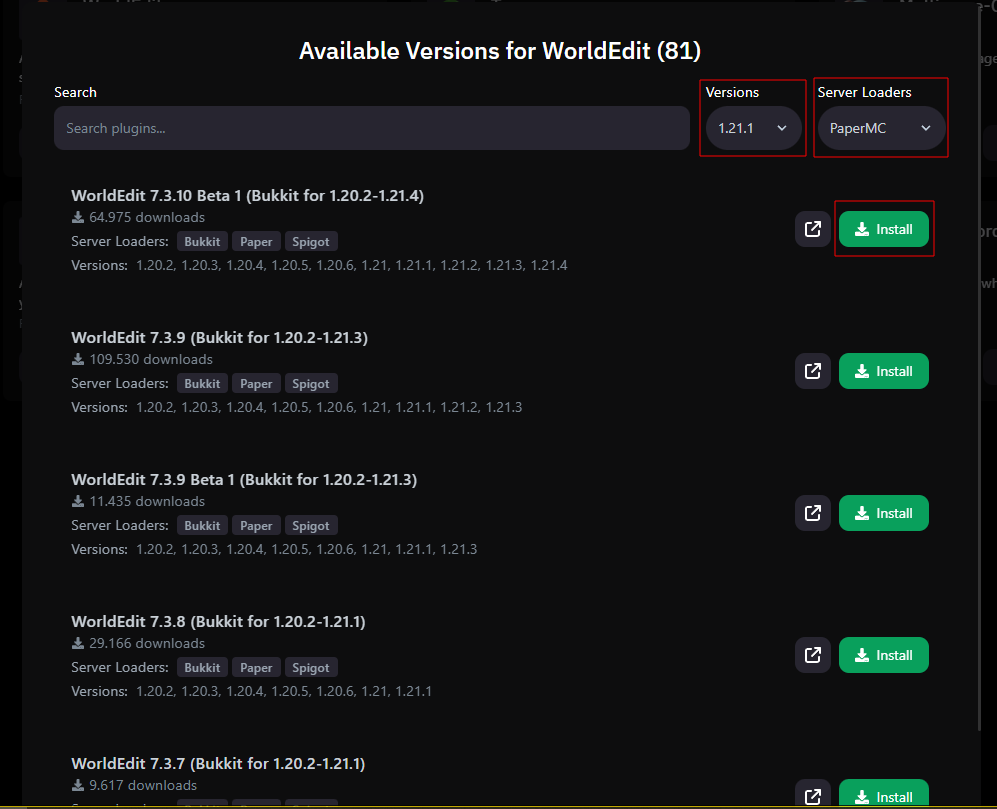Click external link icon beside WorldEdit 7.3.9
The height and width of the screenshot is (809, 997).
pos(813,370)
